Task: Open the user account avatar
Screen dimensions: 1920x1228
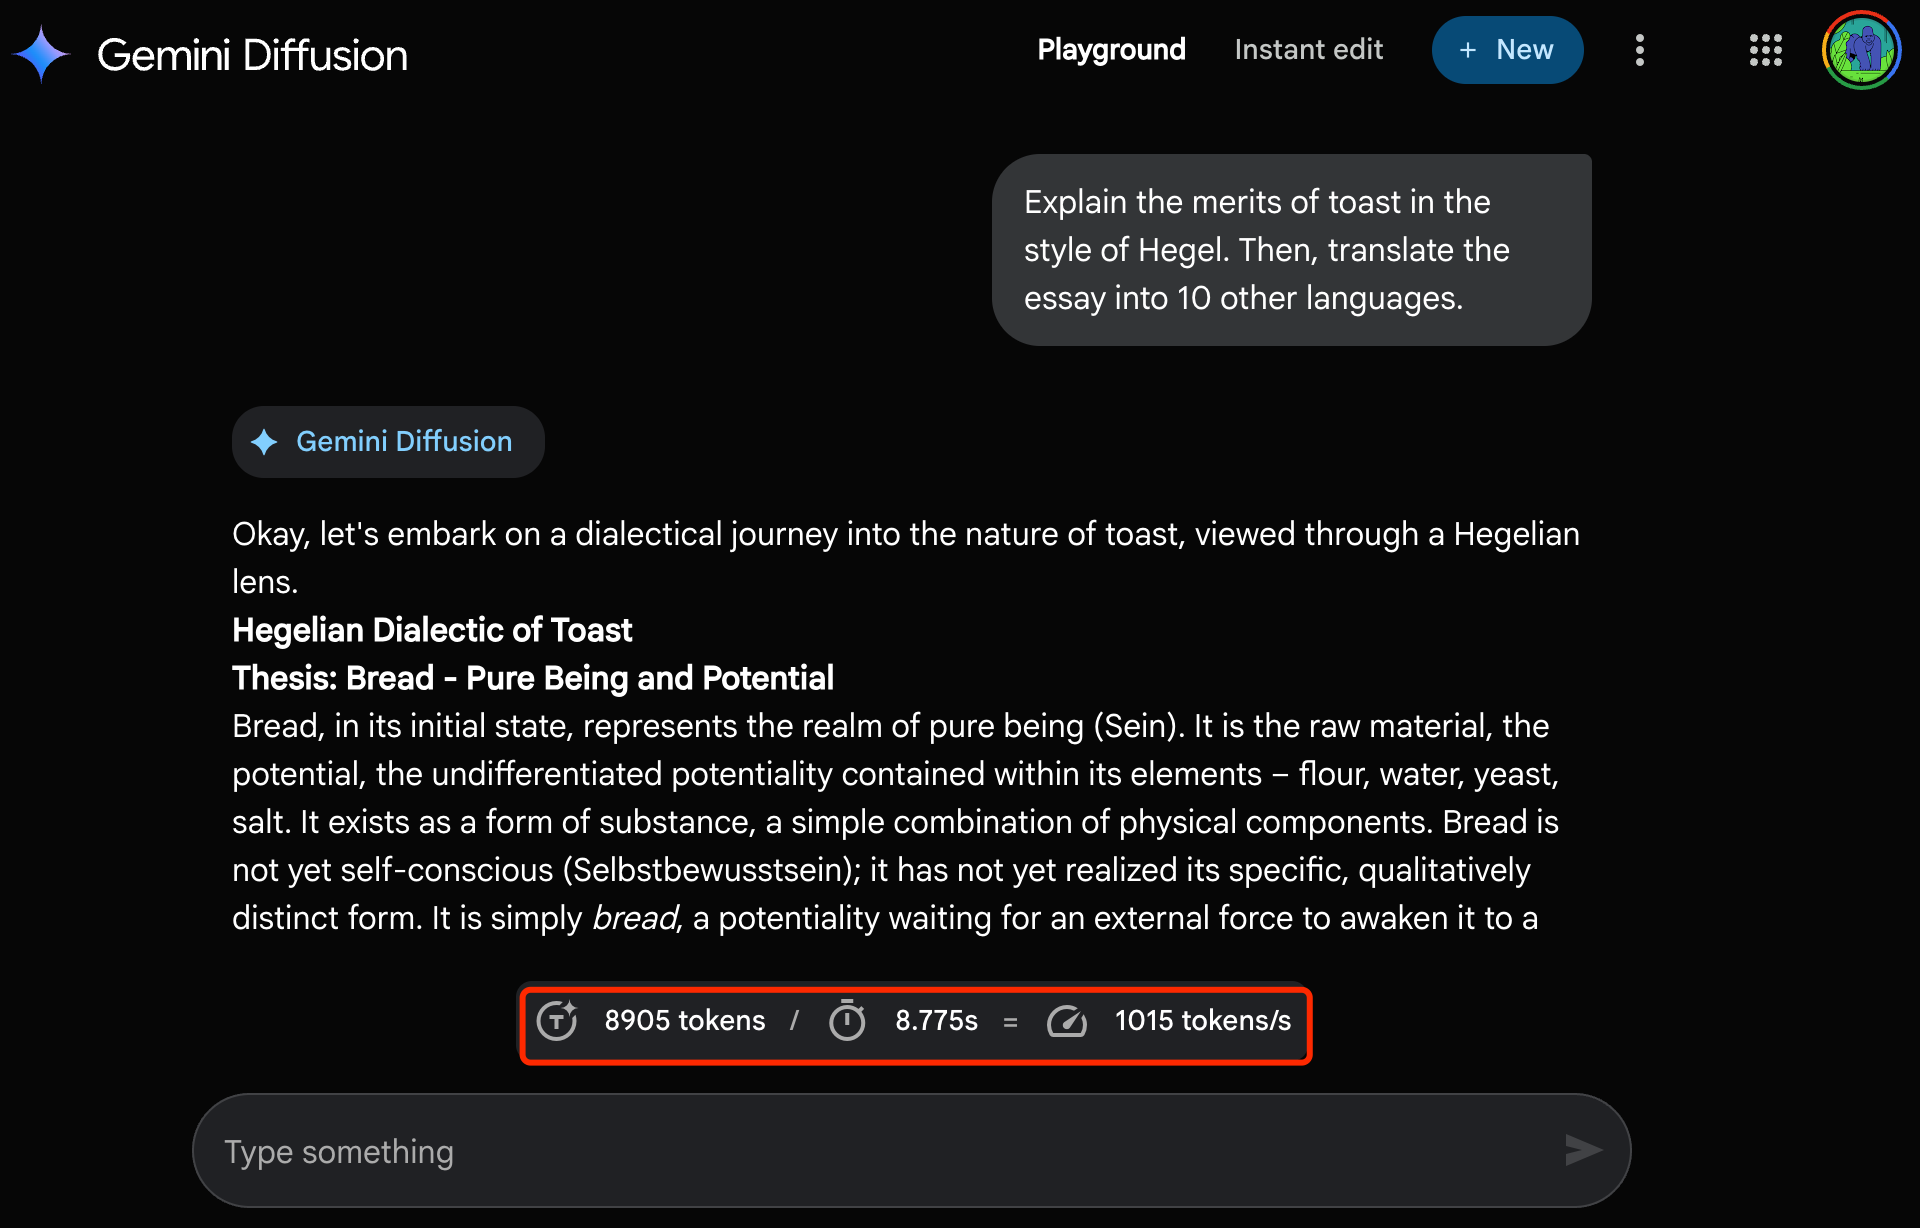Action: point(1860,50)
